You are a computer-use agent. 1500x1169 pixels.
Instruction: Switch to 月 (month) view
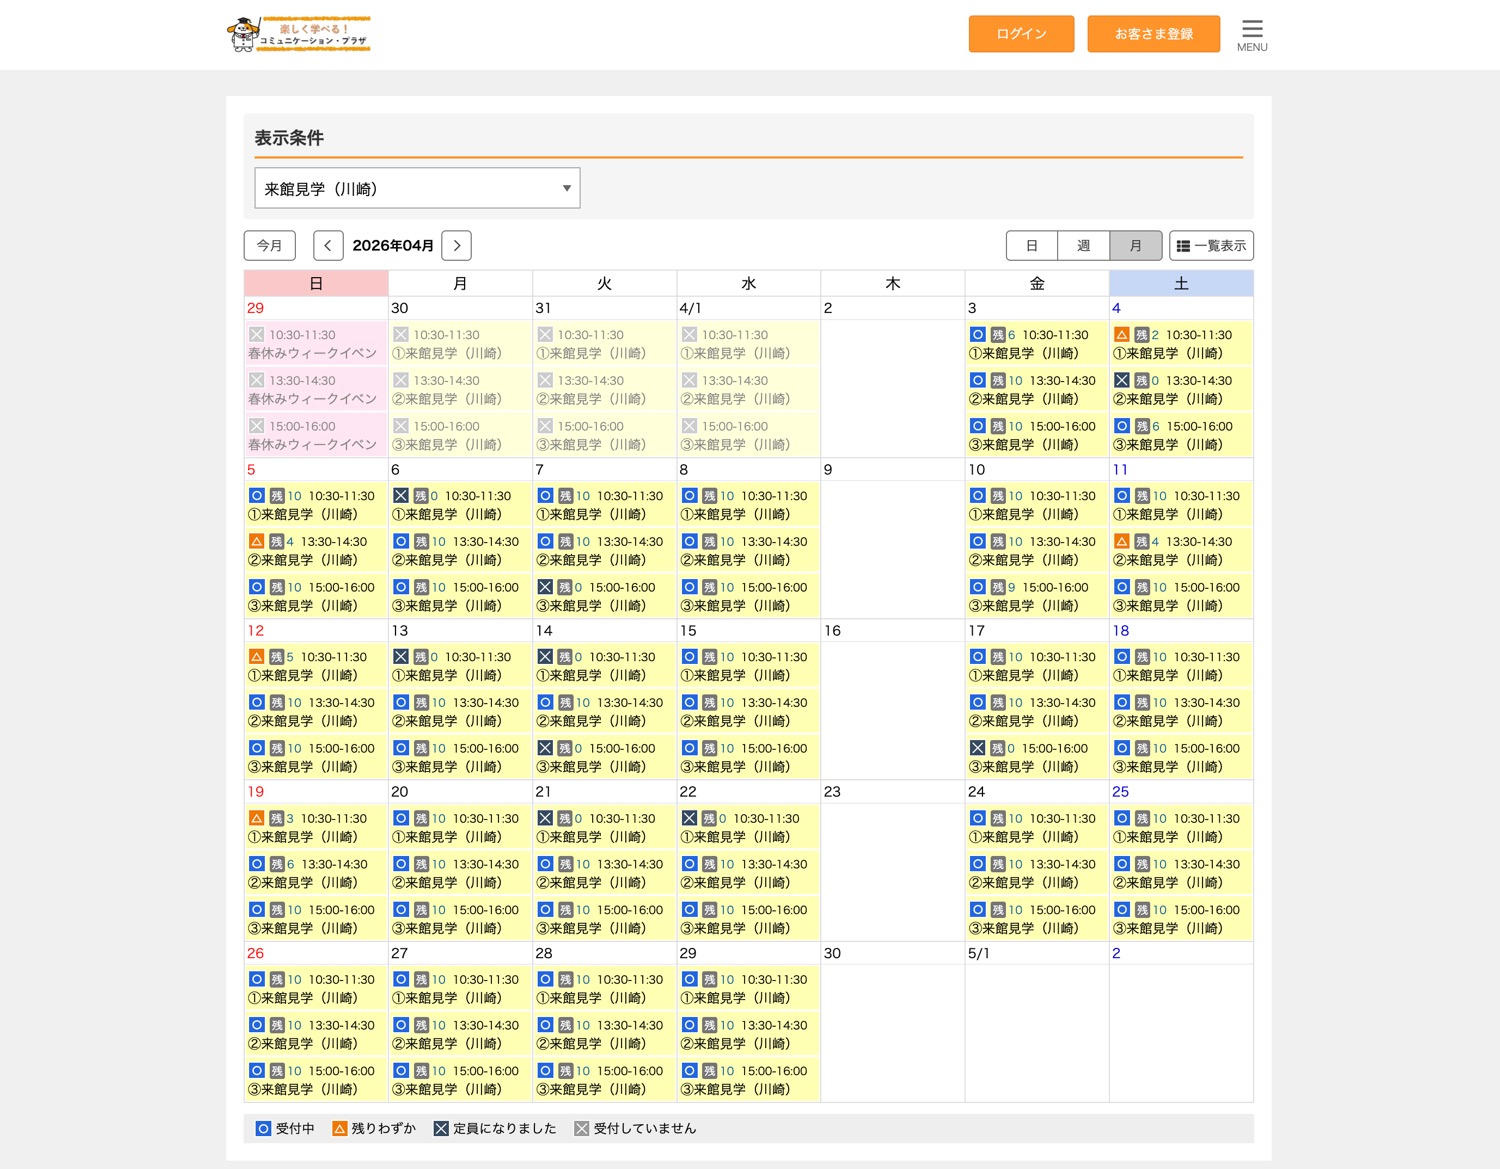(x=1135, y=246)
